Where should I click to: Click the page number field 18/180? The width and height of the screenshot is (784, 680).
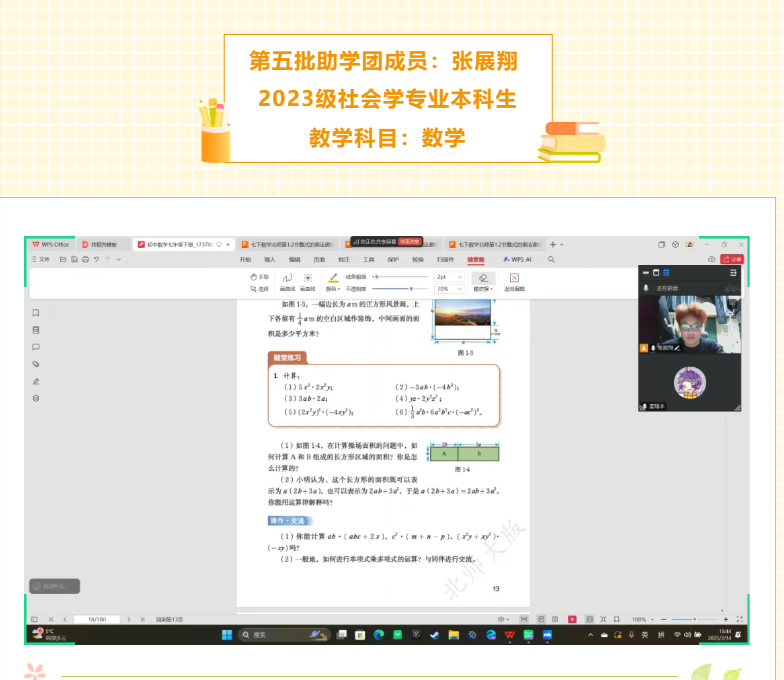pyautogui.click(x=97, y=619)
